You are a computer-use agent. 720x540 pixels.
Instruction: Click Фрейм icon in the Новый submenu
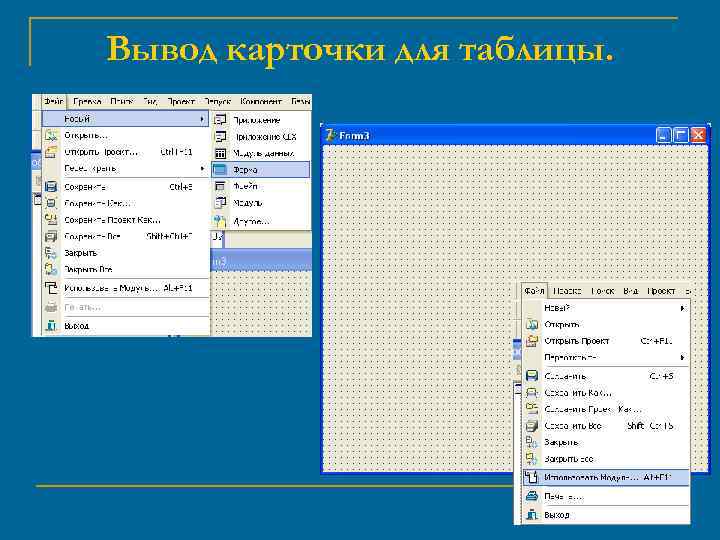point(221,186)
